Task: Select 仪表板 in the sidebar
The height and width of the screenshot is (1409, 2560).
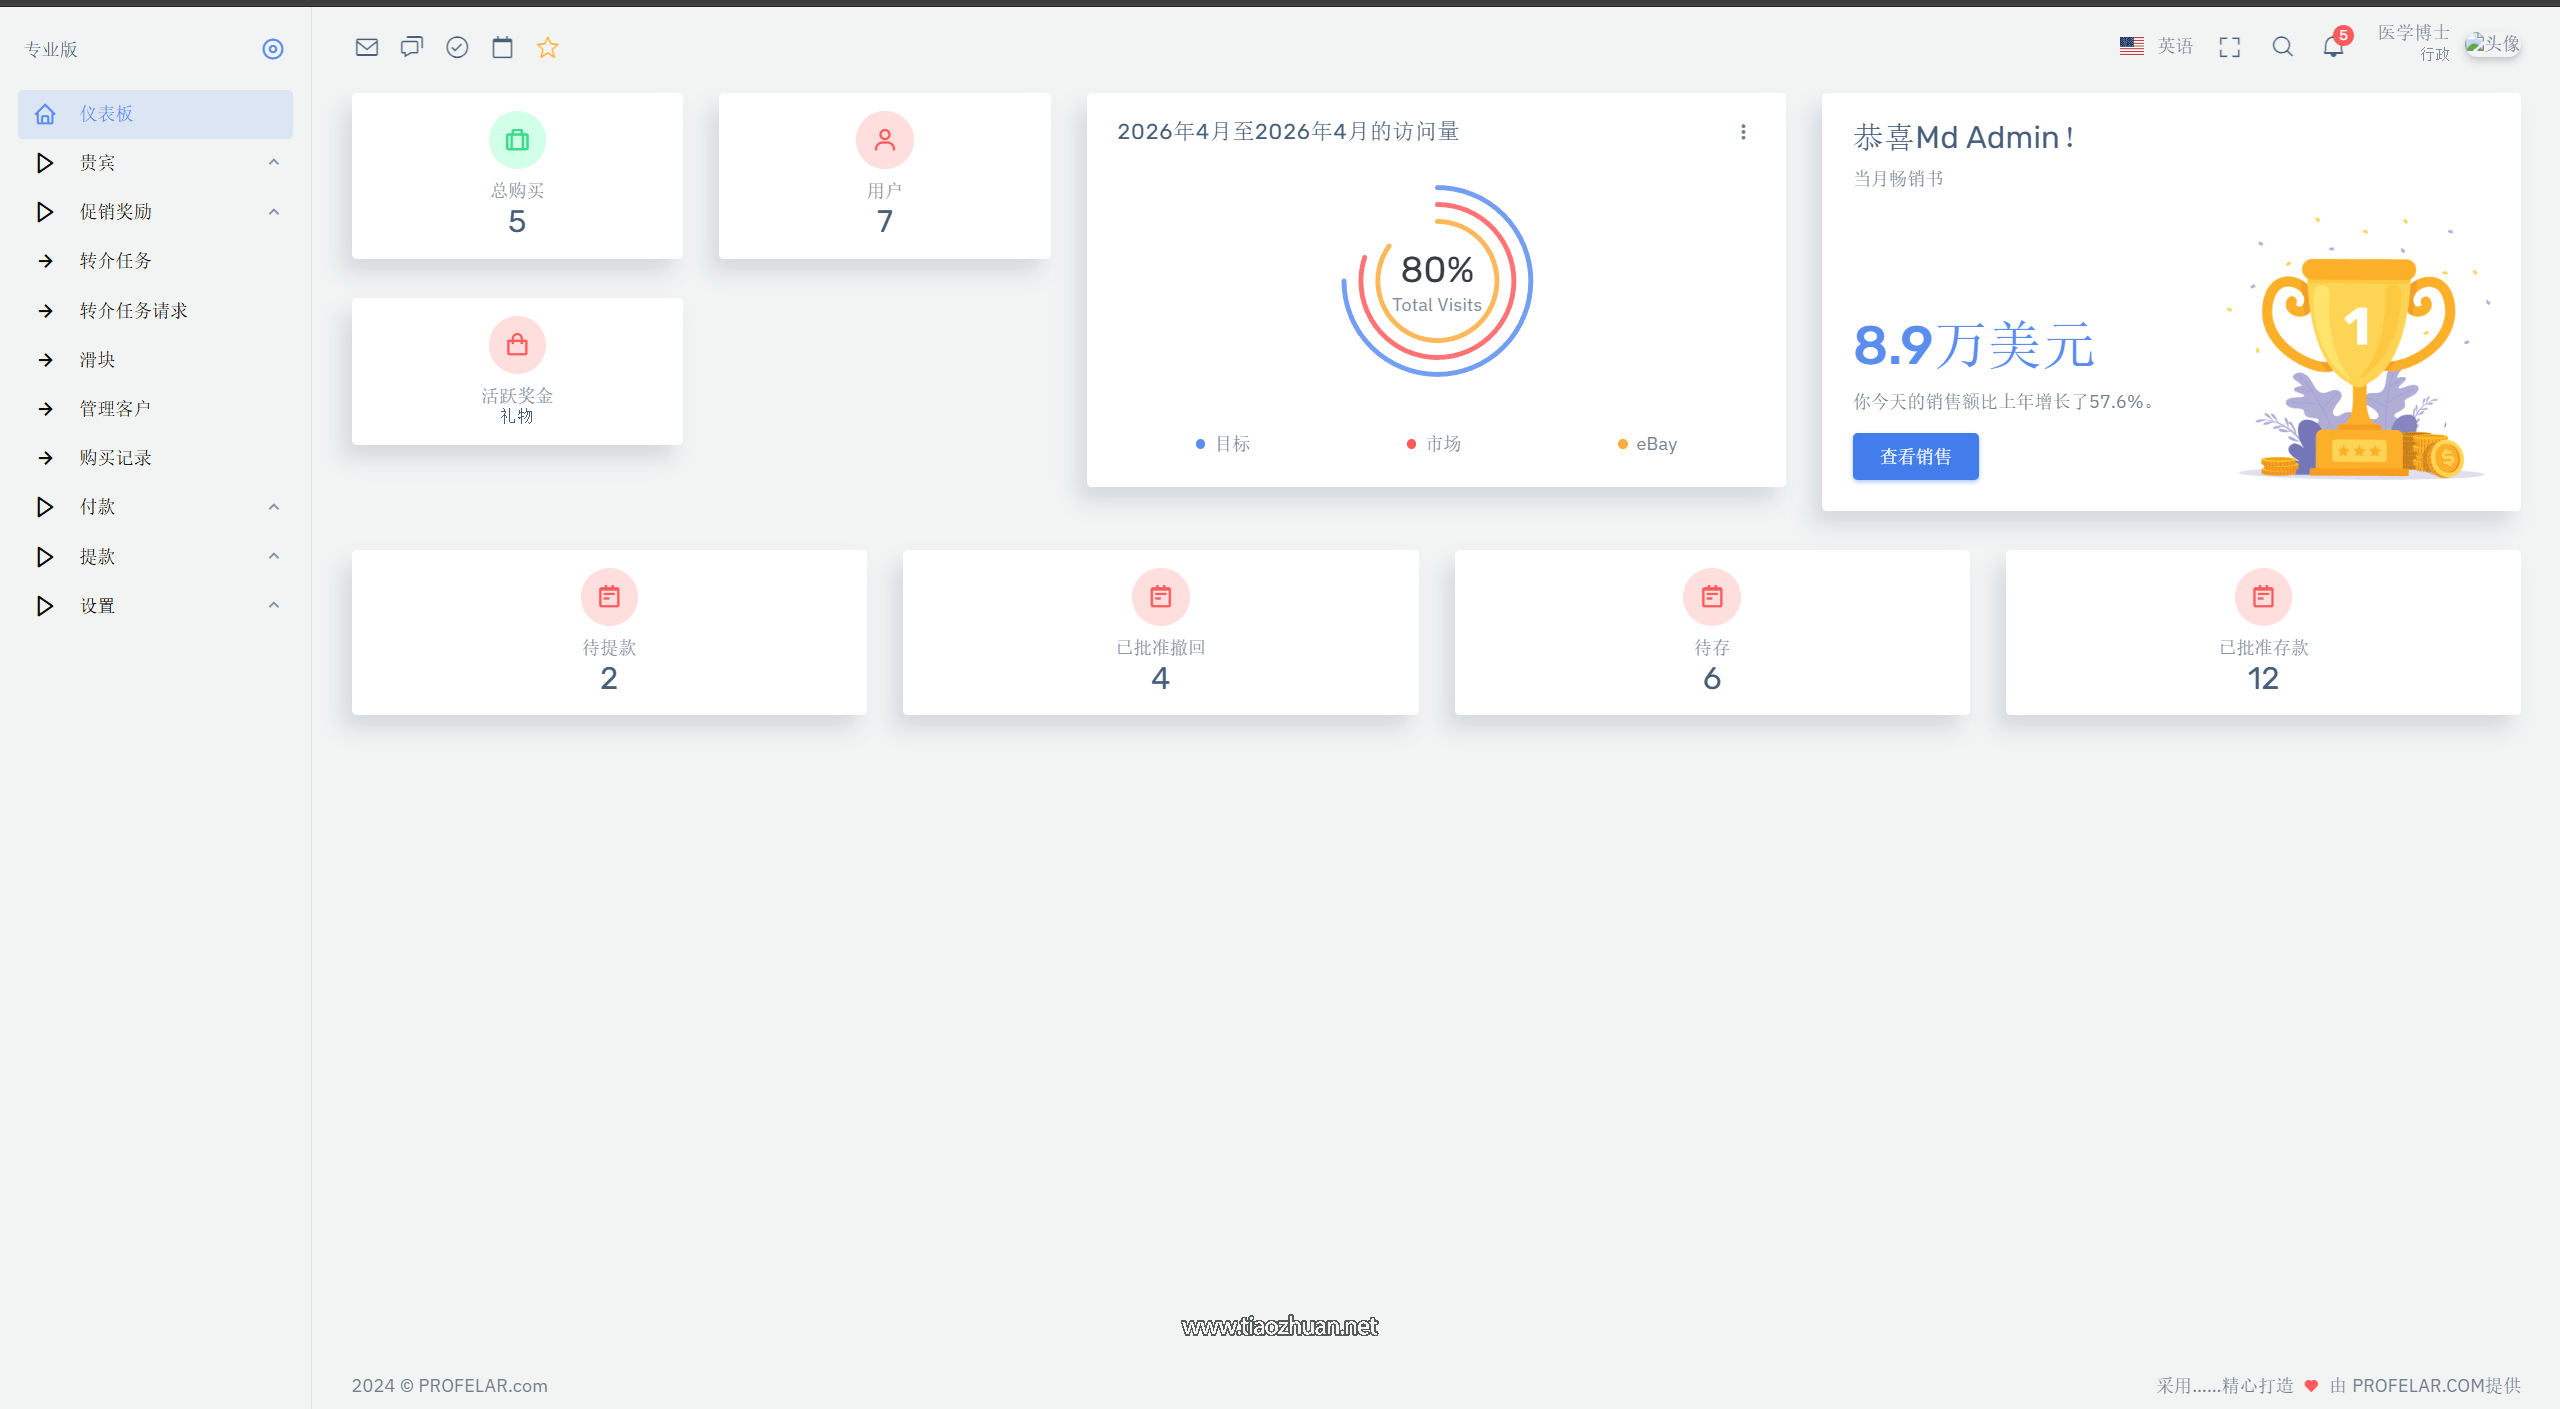Action: (106, 114)
